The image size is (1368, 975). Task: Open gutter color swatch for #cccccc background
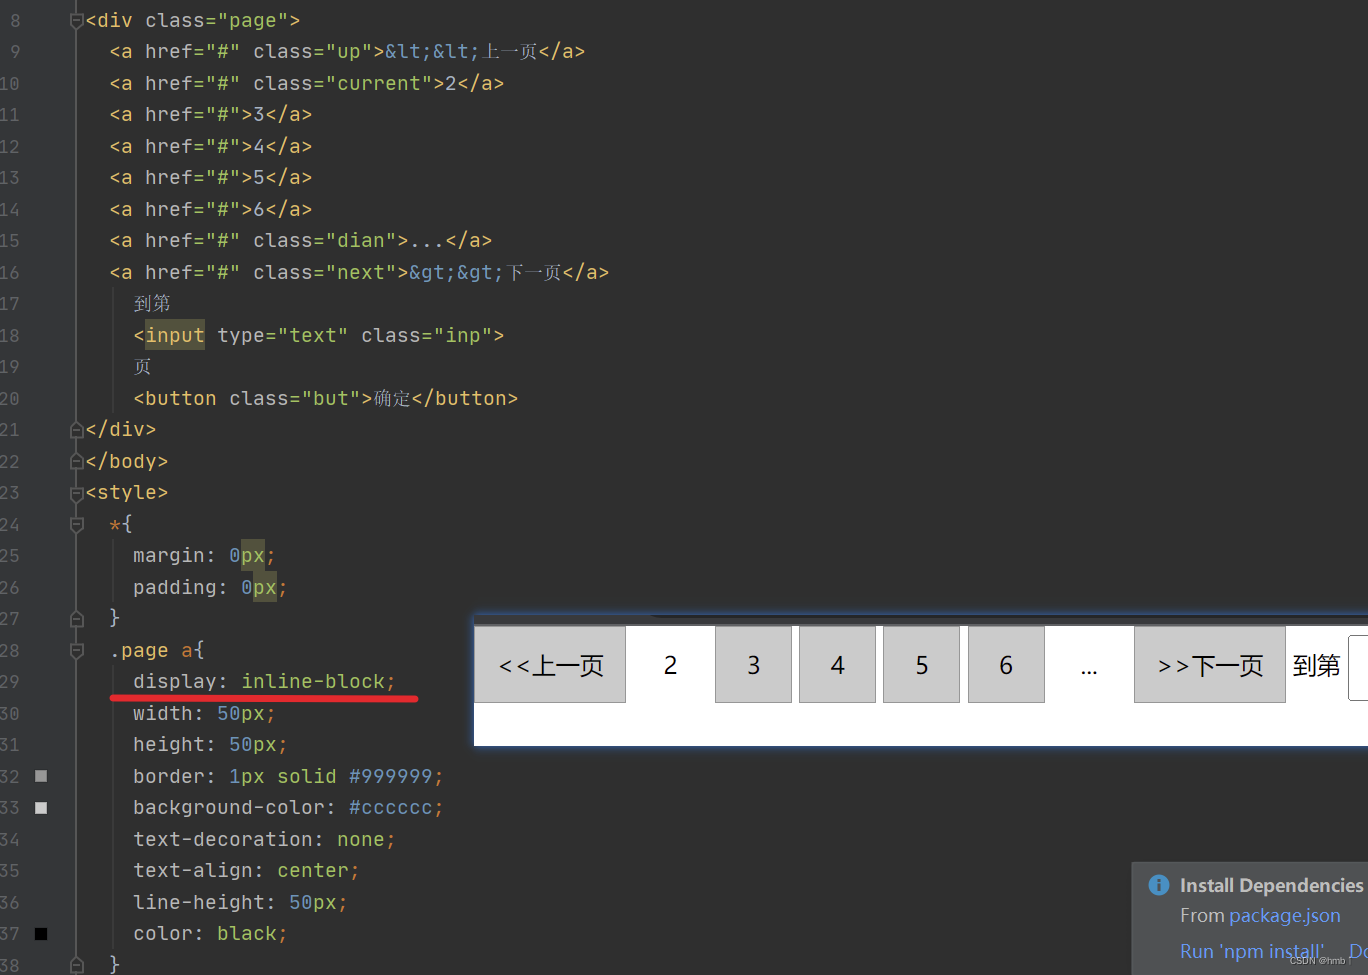coord(41,808)
